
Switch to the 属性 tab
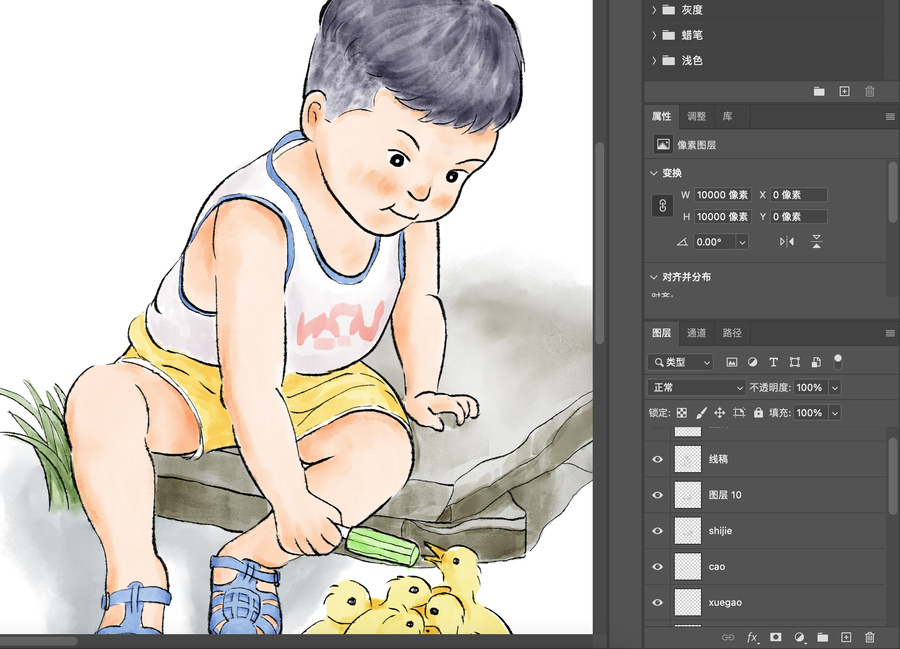[x=661, y=116]
